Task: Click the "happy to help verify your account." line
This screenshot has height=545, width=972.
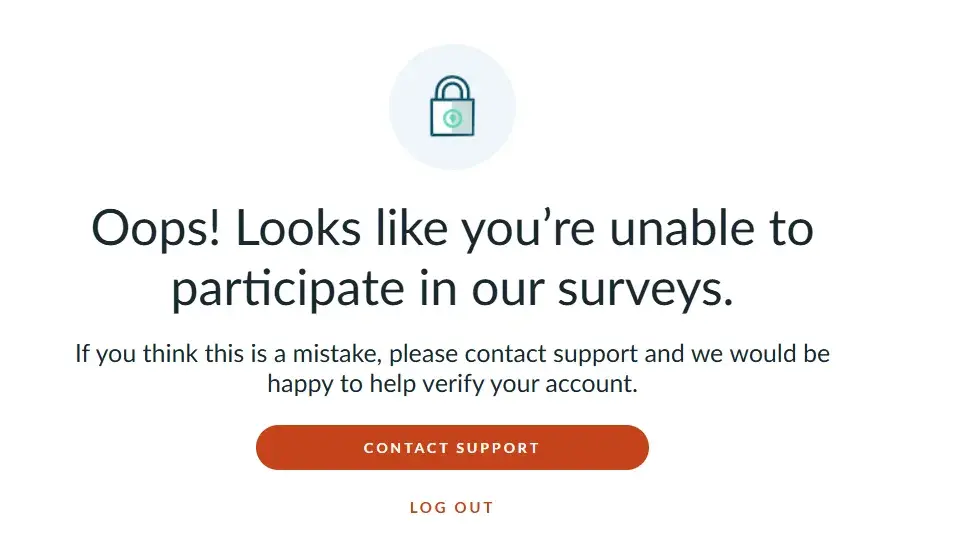Action: 452,384
